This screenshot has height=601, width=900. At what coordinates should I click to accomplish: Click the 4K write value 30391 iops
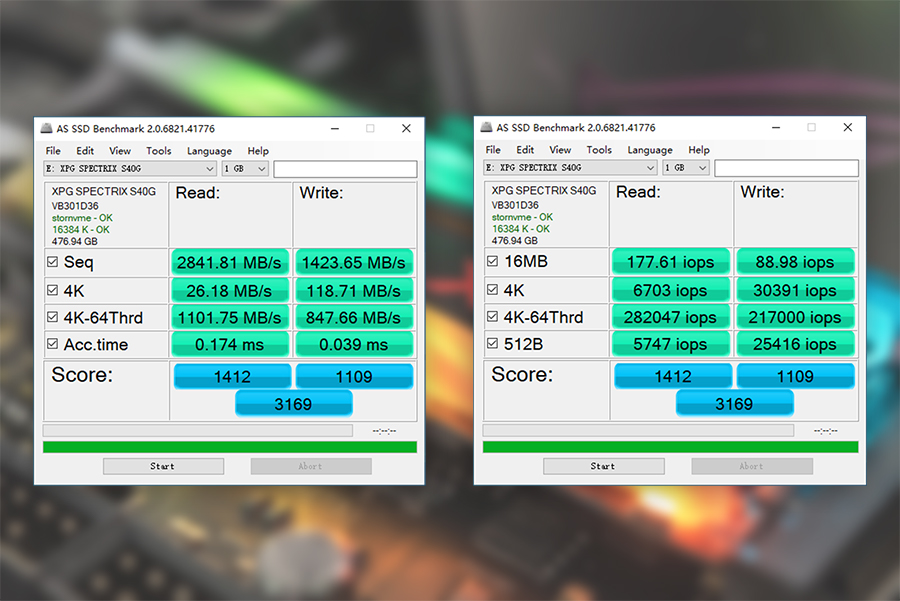796,290
